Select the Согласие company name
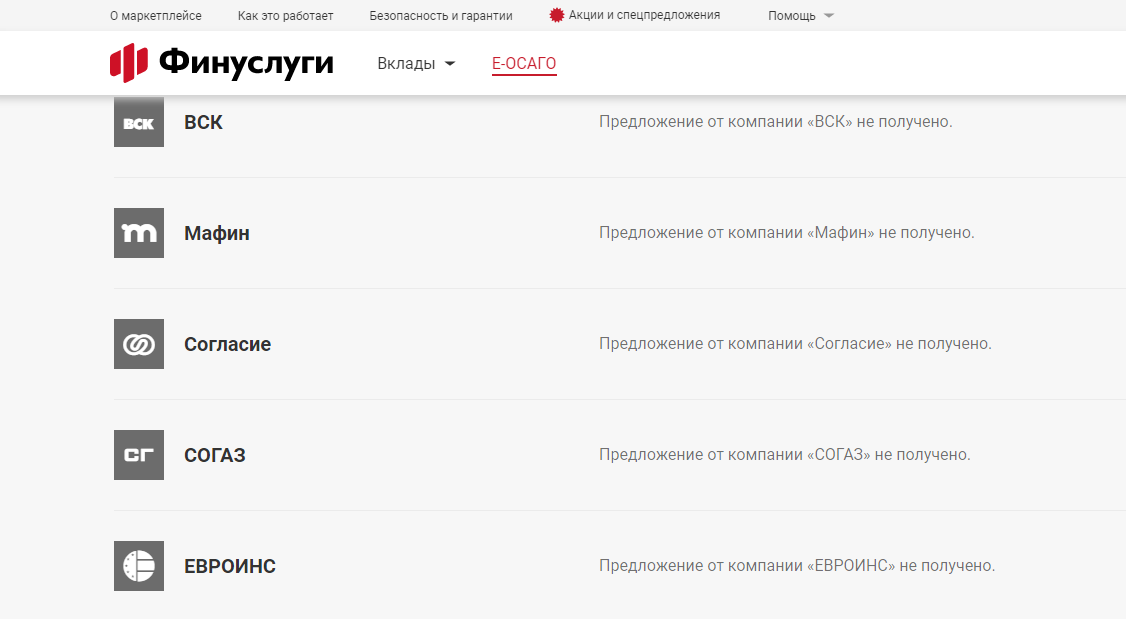This screenshot has width=1126, height=619. tap(228, 344)
